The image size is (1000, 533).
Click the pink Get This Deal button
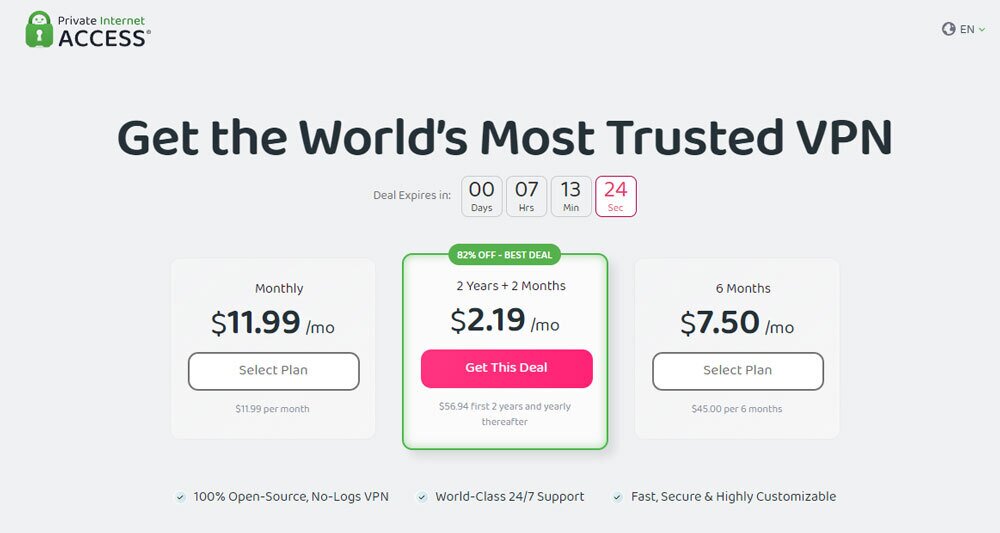point(506,368)
